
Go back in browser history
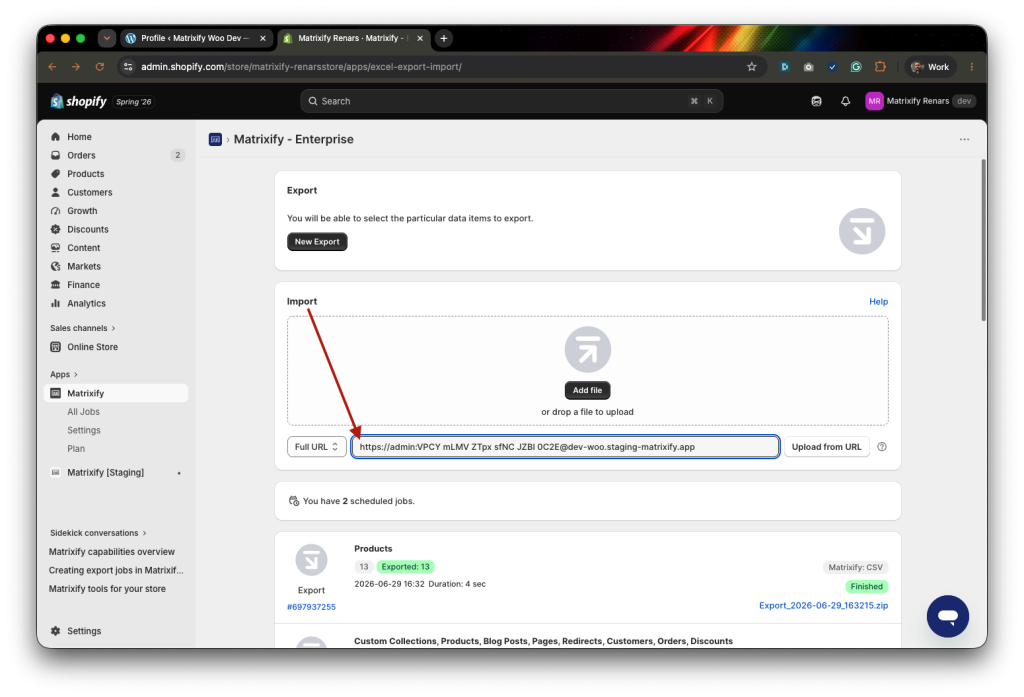click(52, 67)
